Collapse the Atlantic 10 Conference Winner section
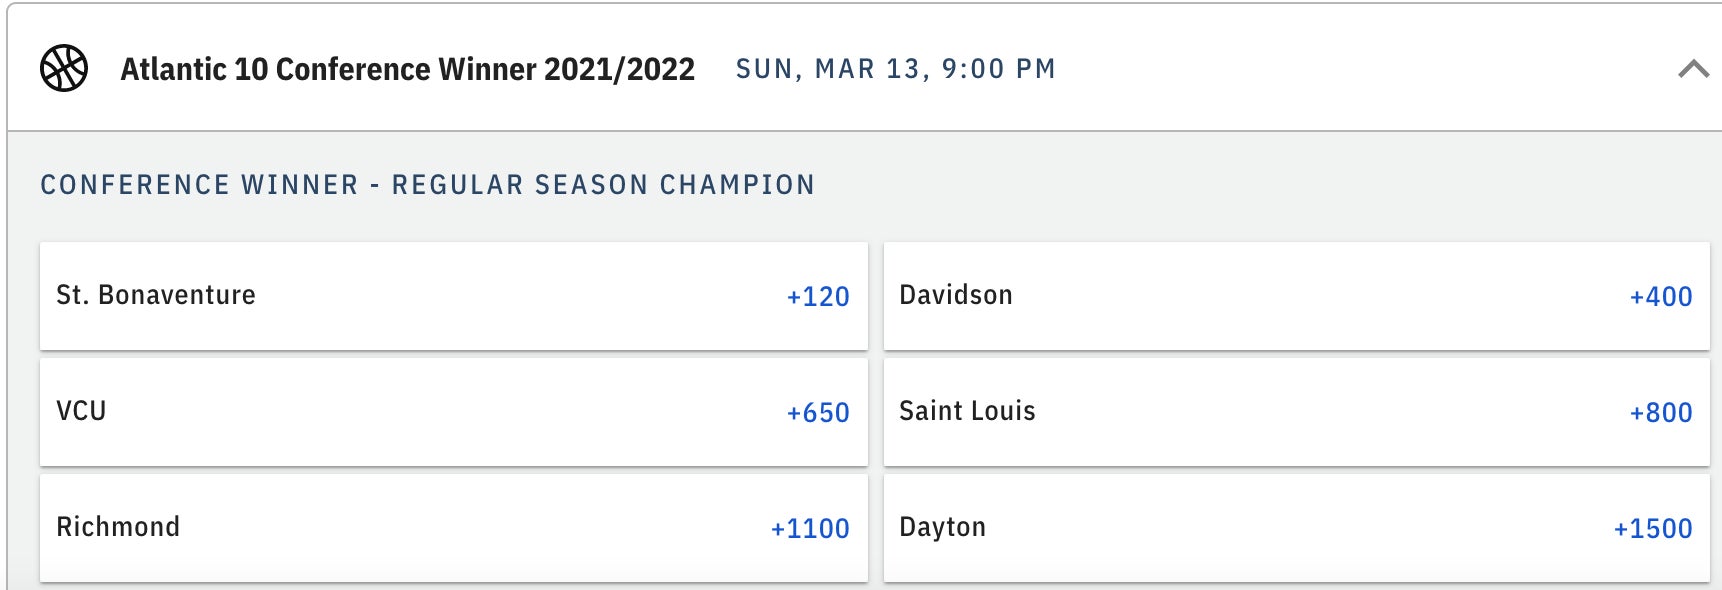Image resolution: width=1722 pixels, height=590 pixels. pos(1693,69)
